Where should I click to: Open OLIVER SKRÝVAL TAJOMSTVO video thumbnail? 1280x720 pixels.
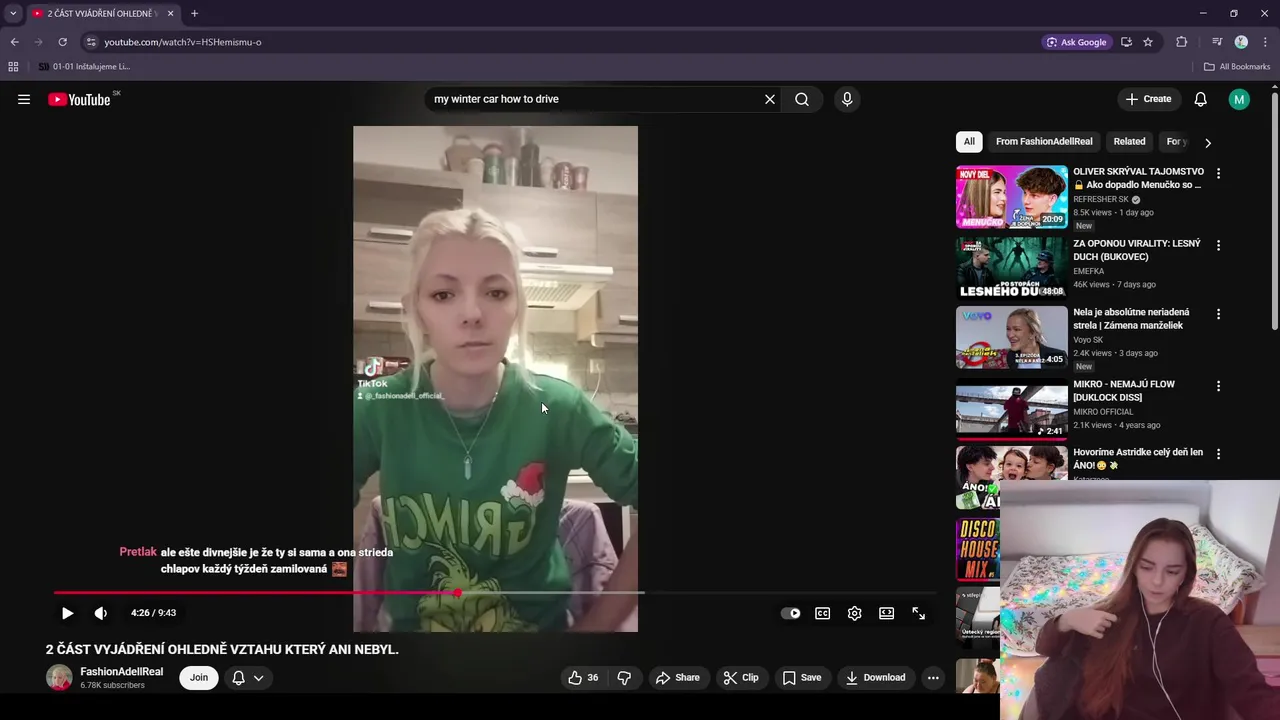[x=1011, y=197]
